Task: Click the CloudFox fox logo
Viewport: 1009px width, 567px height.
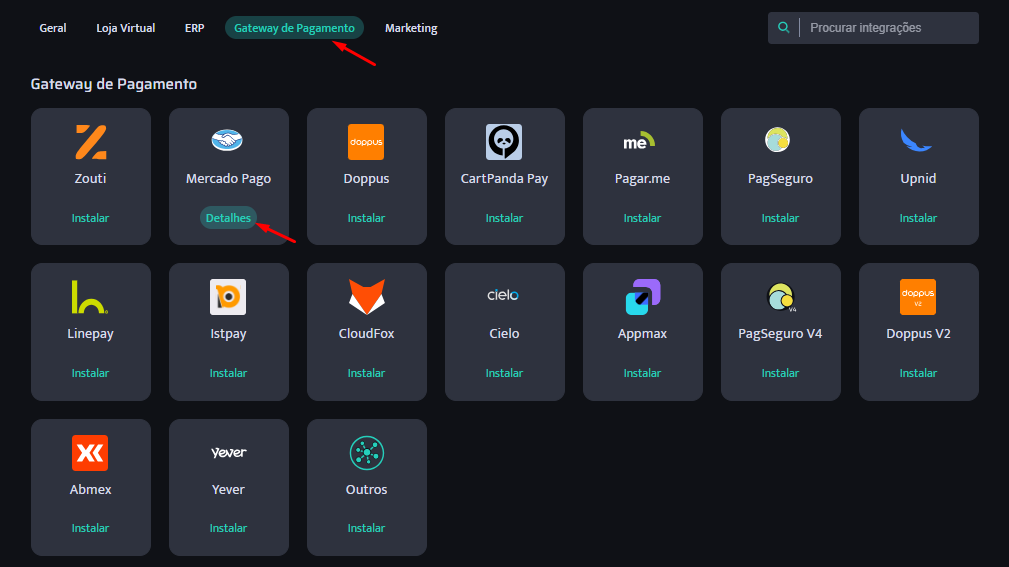Action: (x=367, y=297)
